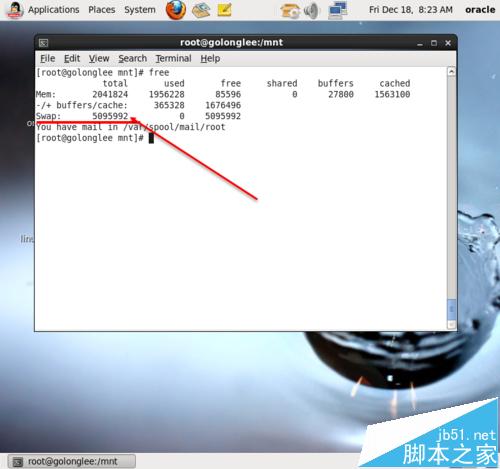This screenshot has height=469, width=500.
Task: Launch Firefox from the top panel
Action: [x=176, y=9]
